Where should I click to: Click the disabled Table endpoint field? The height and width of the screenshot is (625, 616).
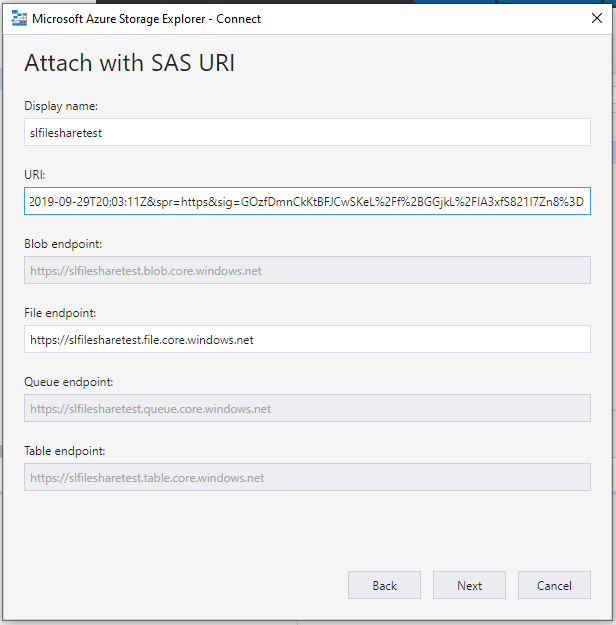click(307, 477)
